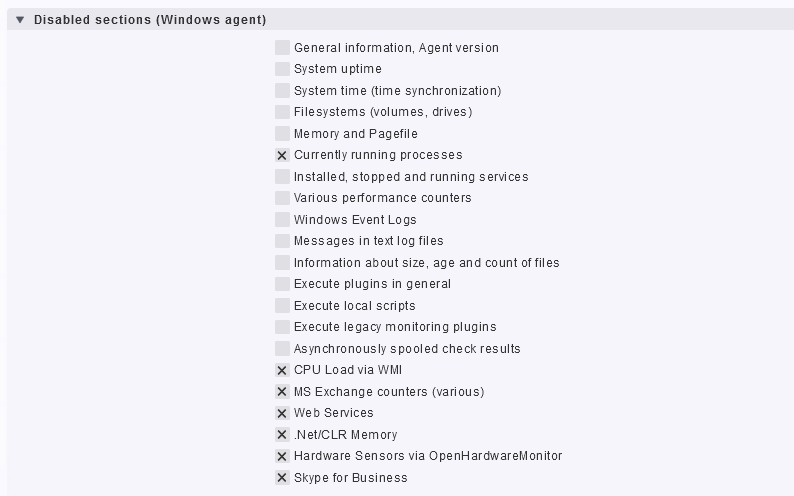Tick Execute legacy monitoring plugins checkbox

(282, 327)
